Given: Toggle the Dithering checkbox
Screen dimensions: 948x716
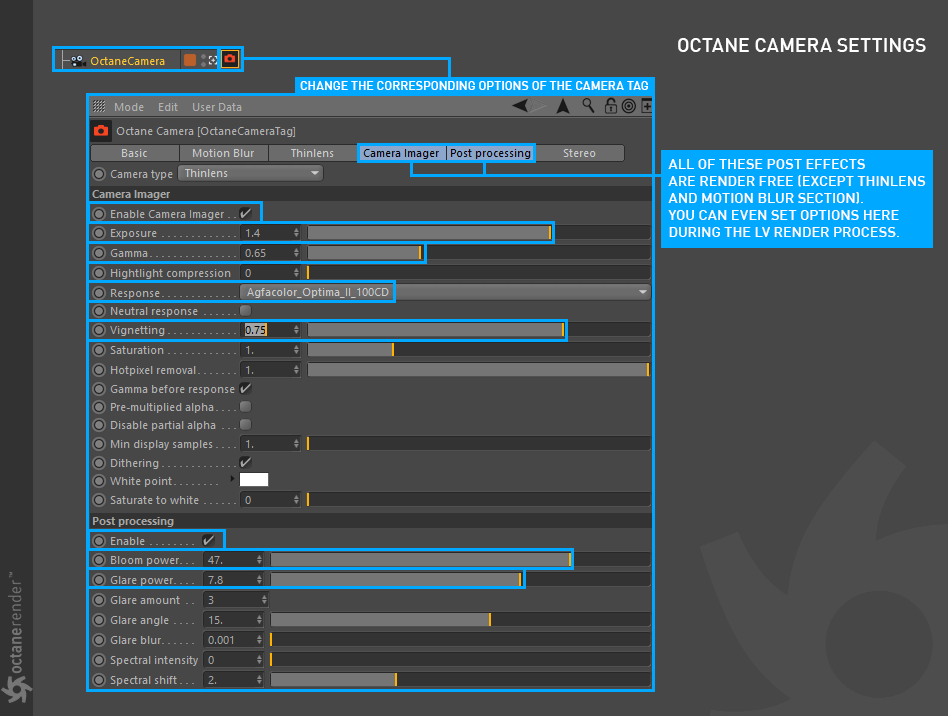Looking at the screenshot, I should [x=245, y=463].
